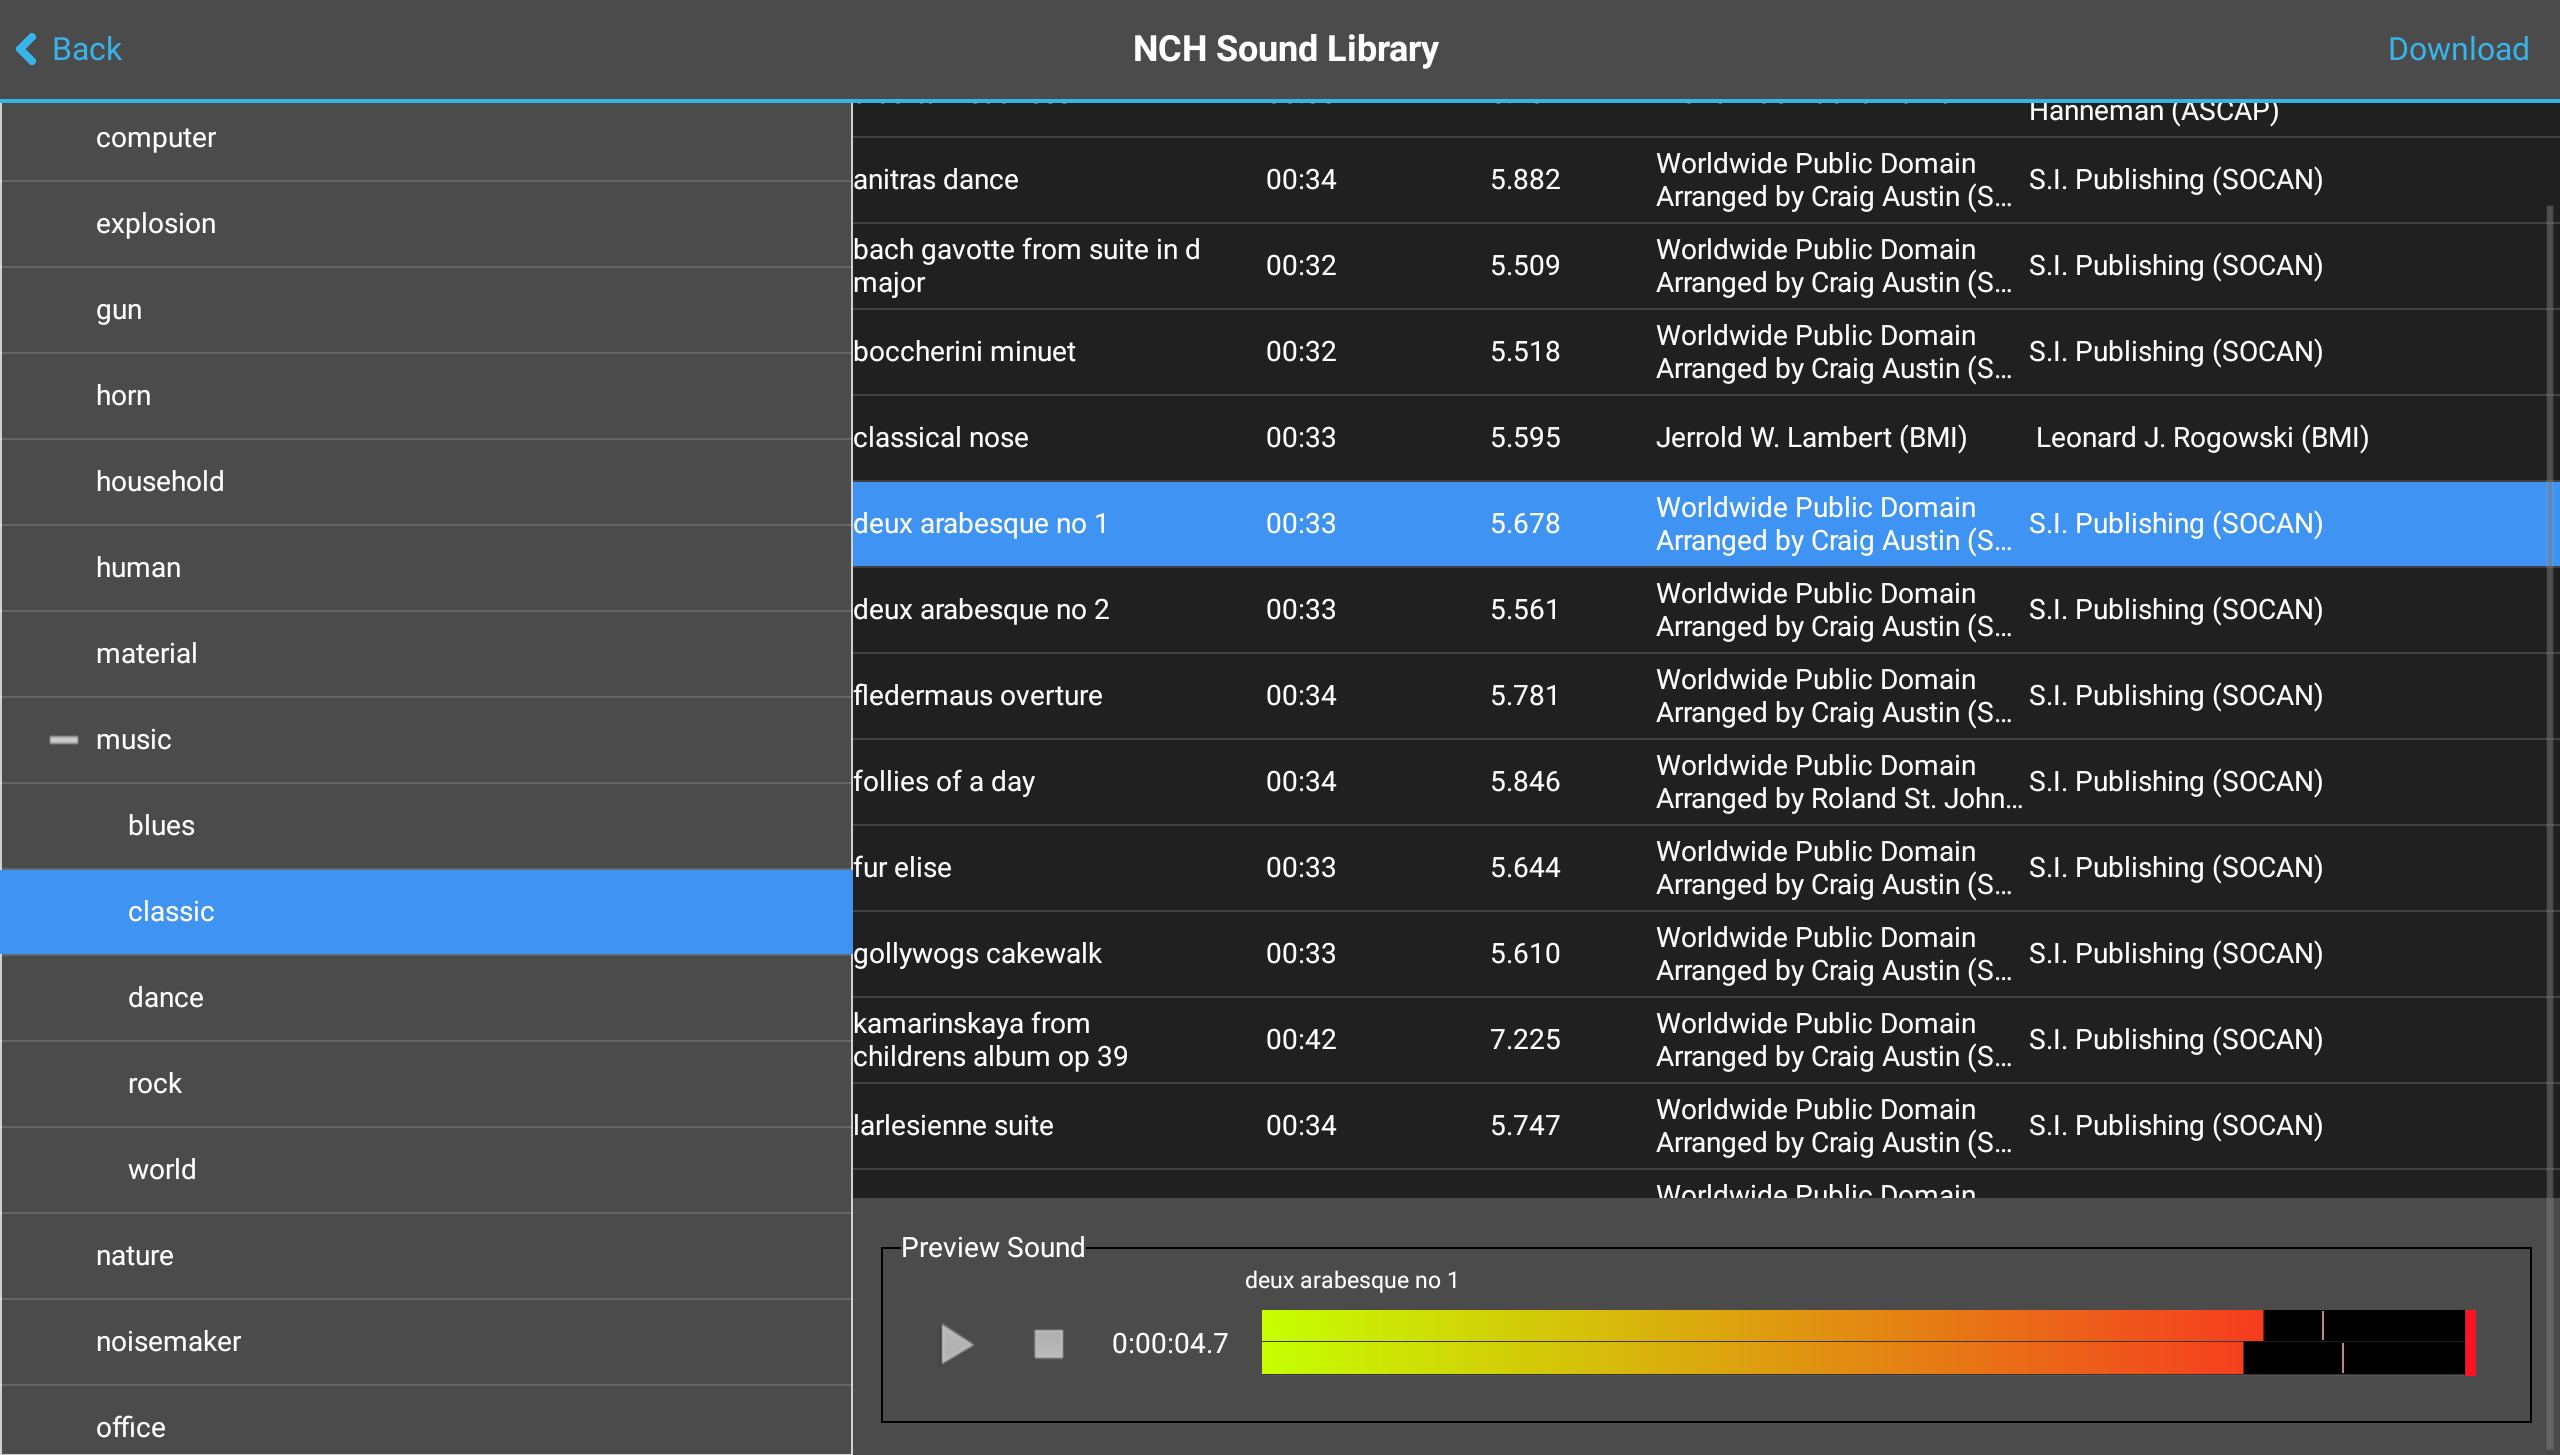Select the noisemaker category
The width and height of the screenshot is (2560, 1455).
tap(426, 1342)
